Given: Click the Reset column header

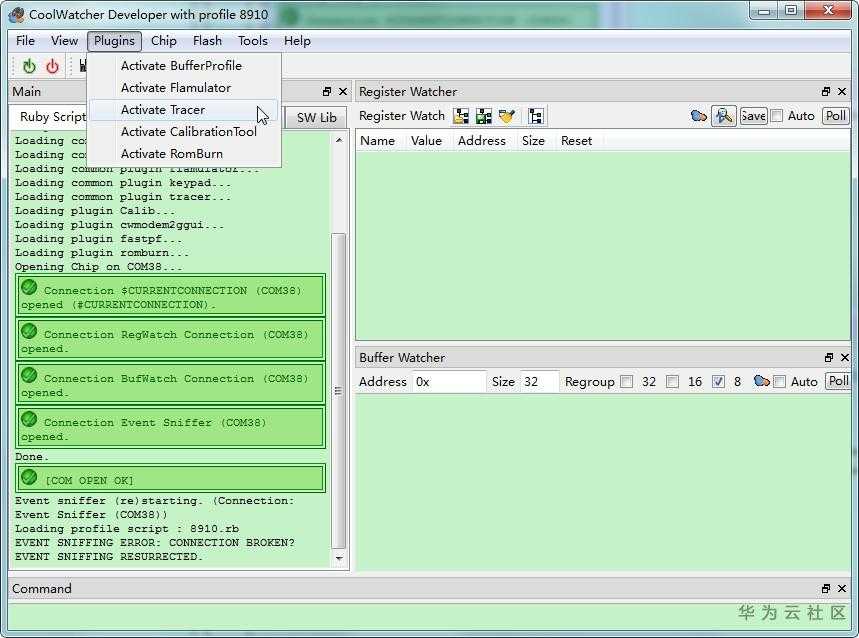Looking at the screenshot, I should point(576,141).
